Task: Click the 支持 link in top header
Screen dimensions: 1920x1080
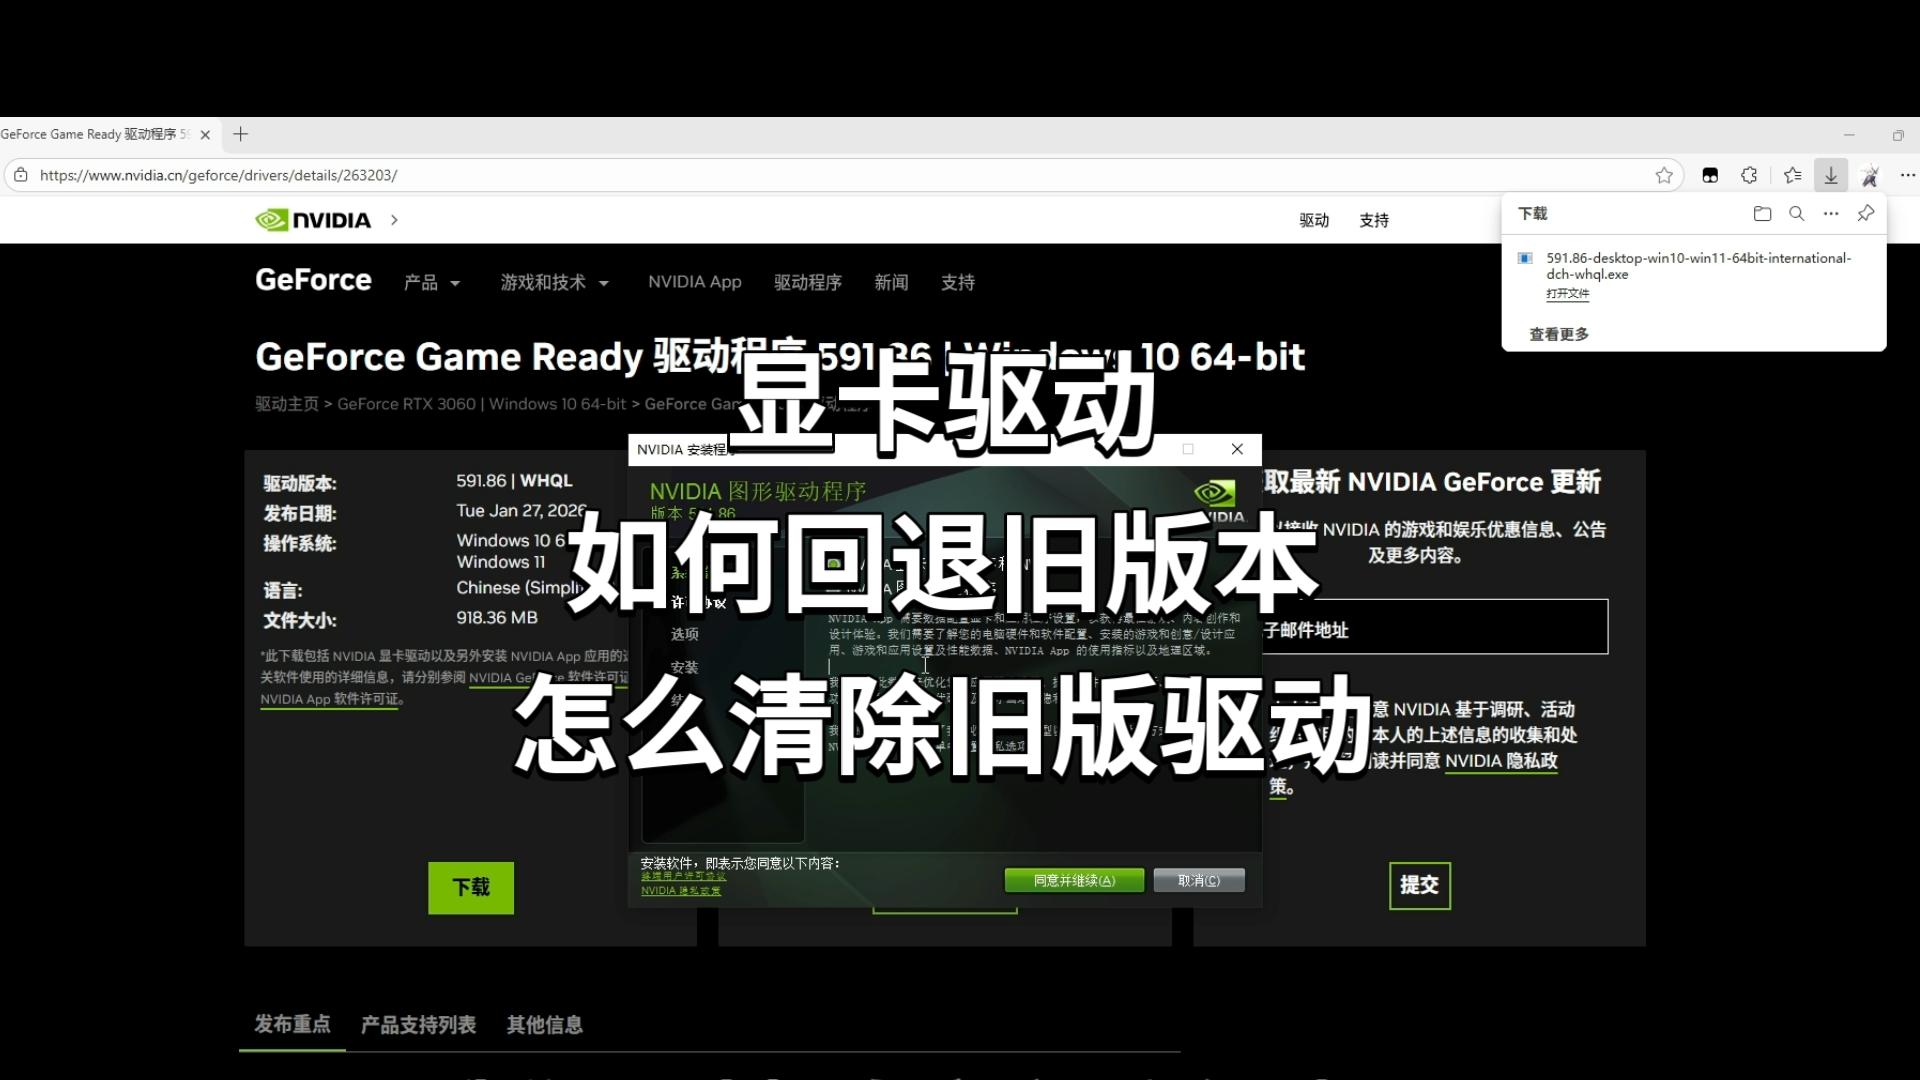Action: click(x=1374, y=220)
